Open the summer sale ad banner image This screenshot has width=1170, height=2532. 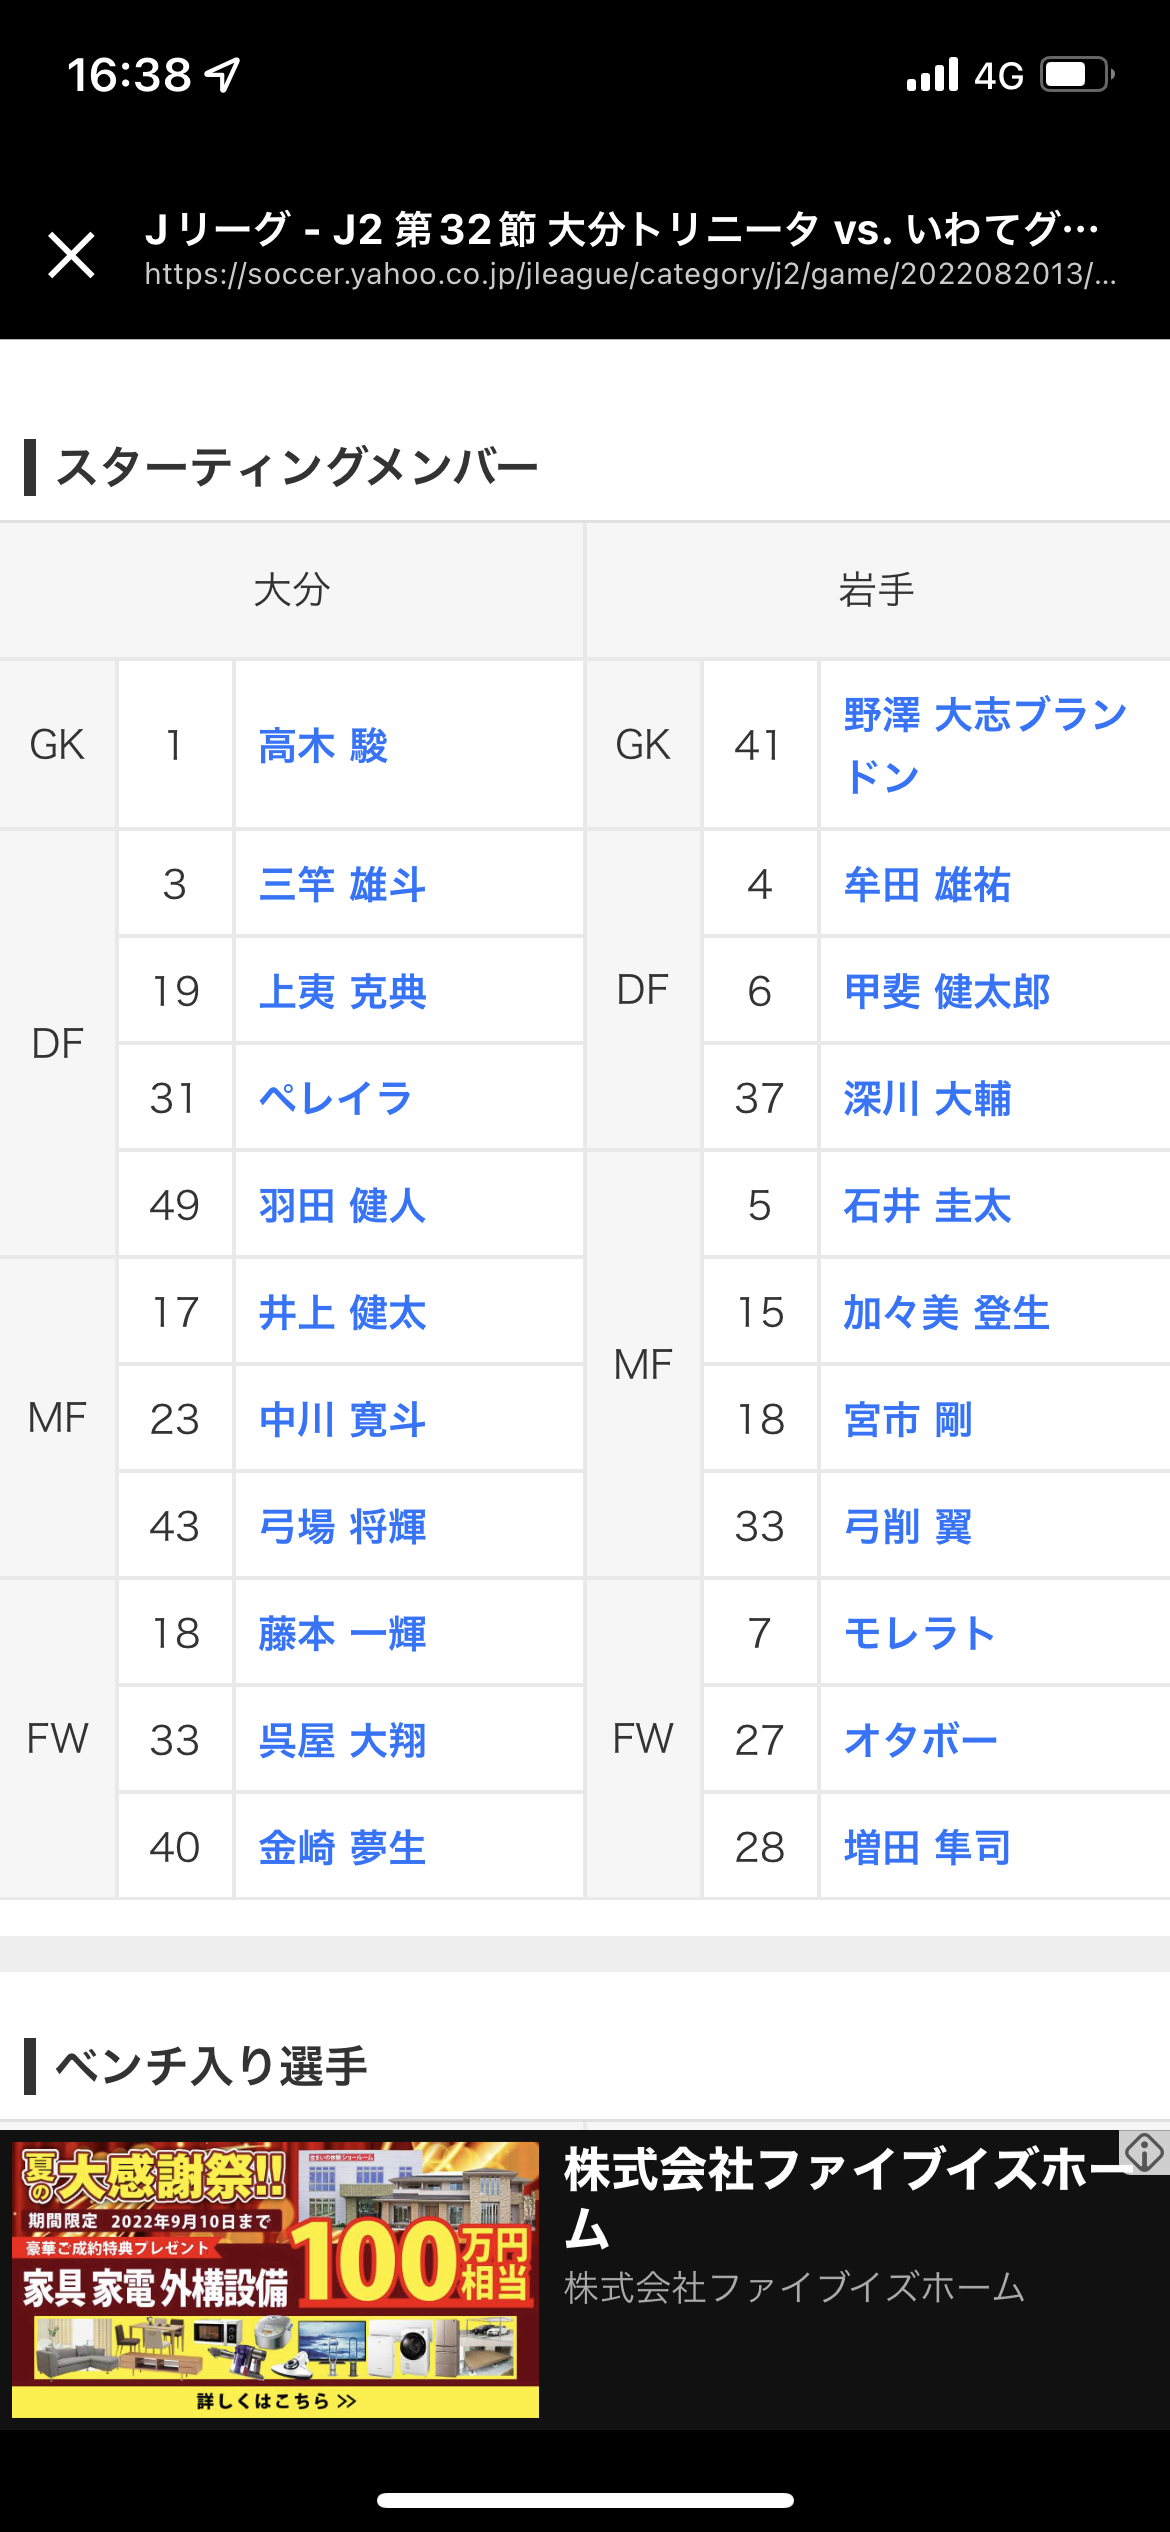click(275, 2279)
